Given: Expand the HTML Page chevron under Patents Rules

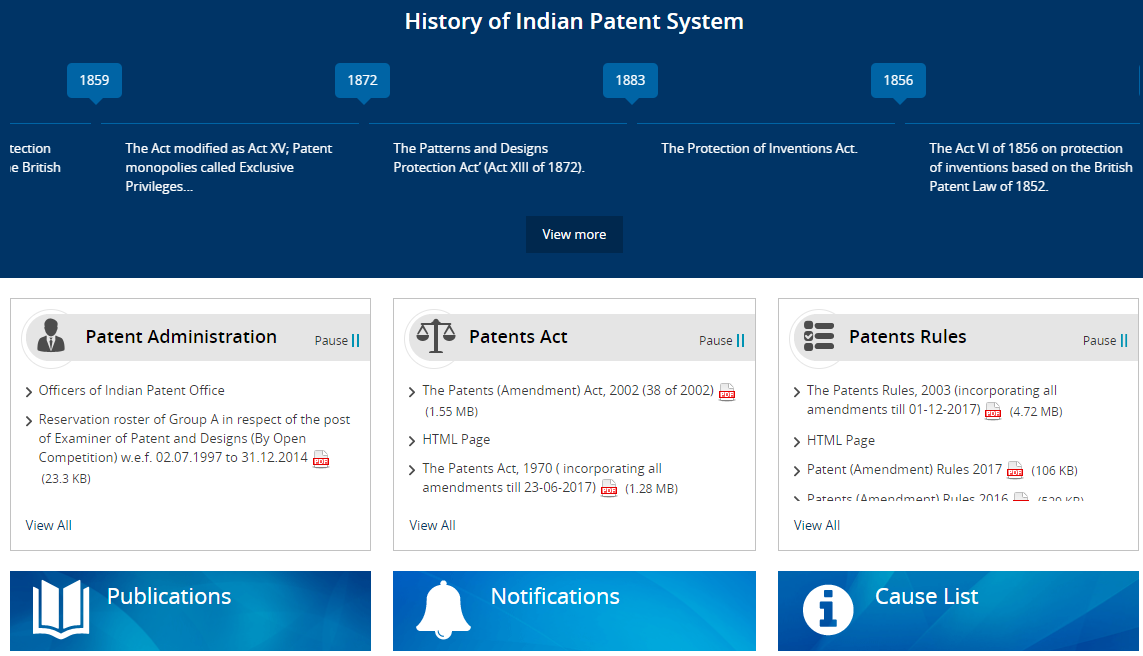Looking at the screenshot, I should 795,440.
